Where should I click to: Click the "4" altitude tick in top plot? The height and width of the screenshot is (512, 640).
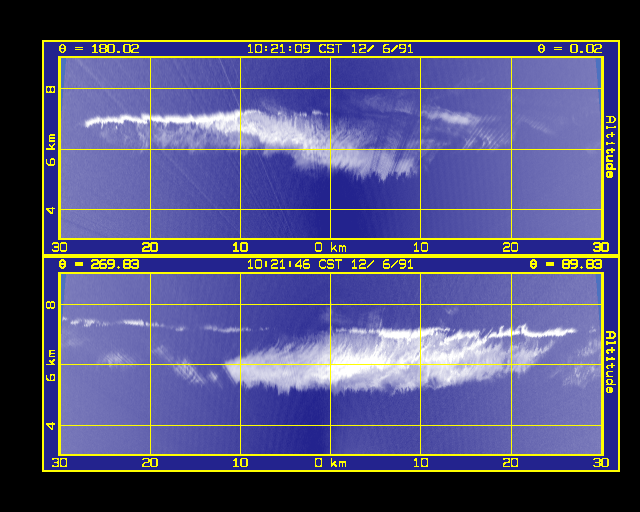(x=51, y=210)
